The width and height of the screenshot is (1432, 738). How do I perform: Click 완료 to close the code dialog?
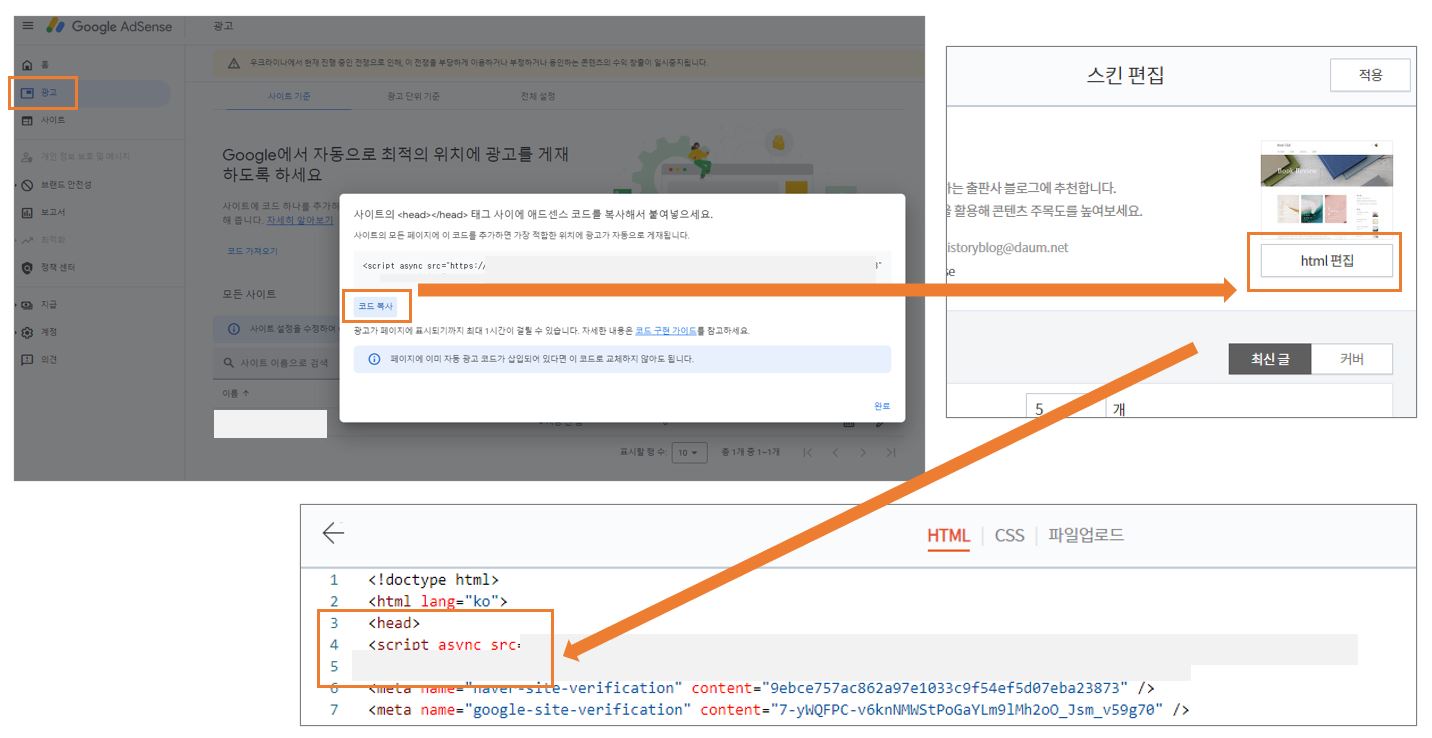881,406
